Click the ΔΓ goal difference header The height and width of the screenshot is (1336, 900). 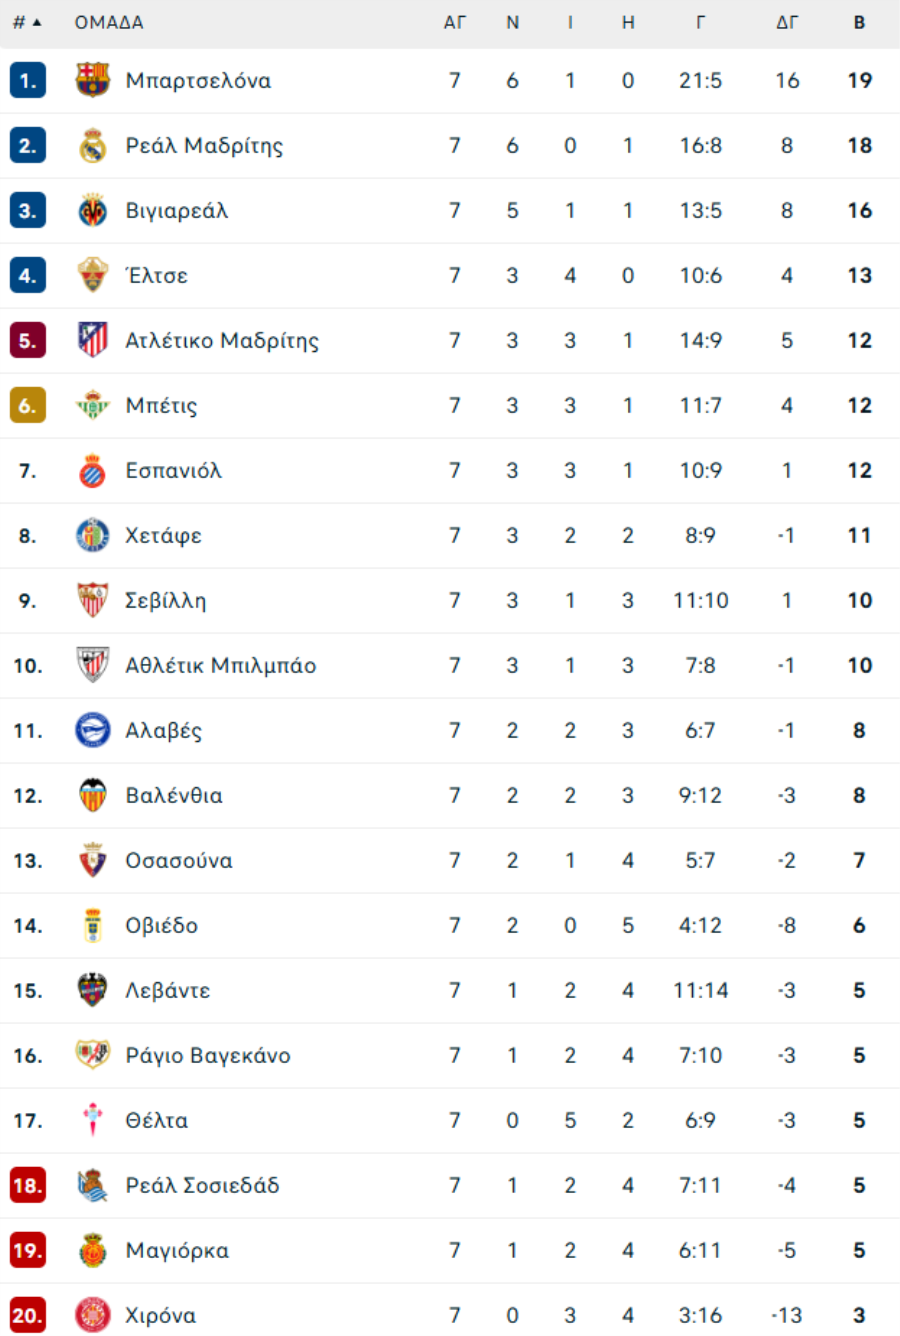pyautogui.click(x=787, y=22)
